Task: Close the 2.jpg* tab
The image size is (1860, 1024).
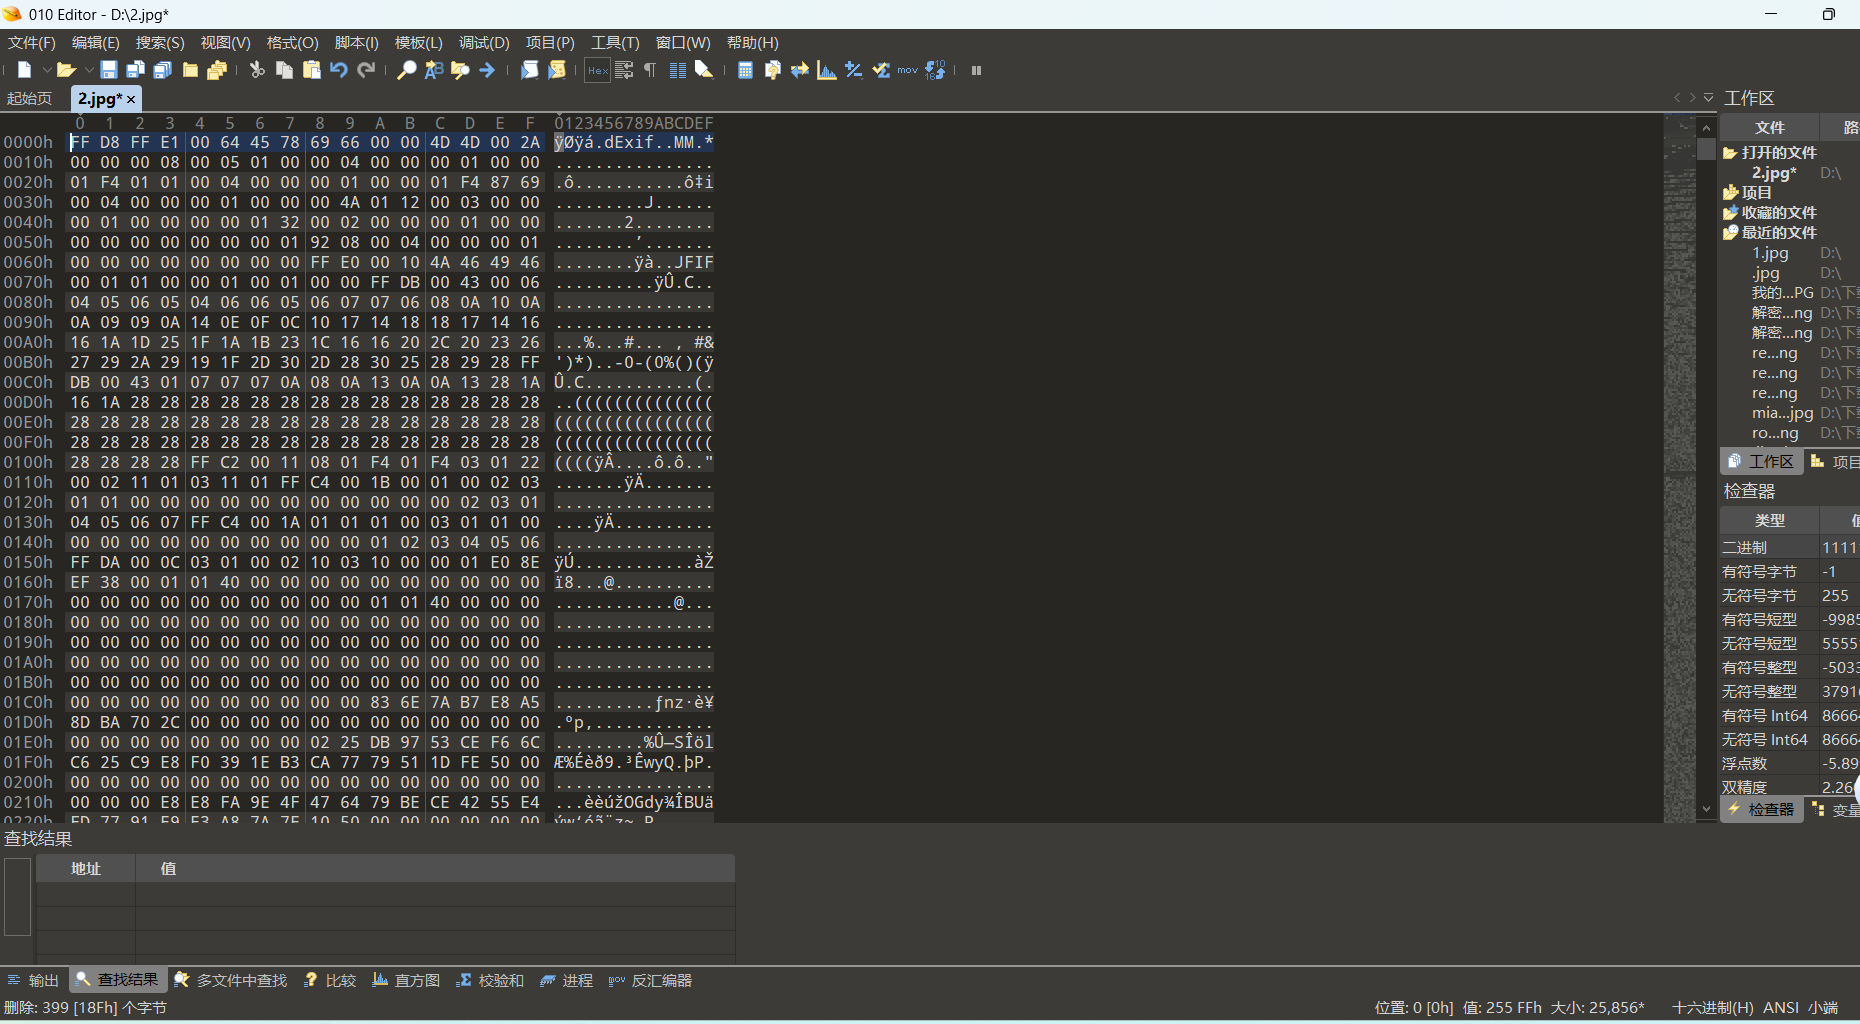Action: click(131, 99)
